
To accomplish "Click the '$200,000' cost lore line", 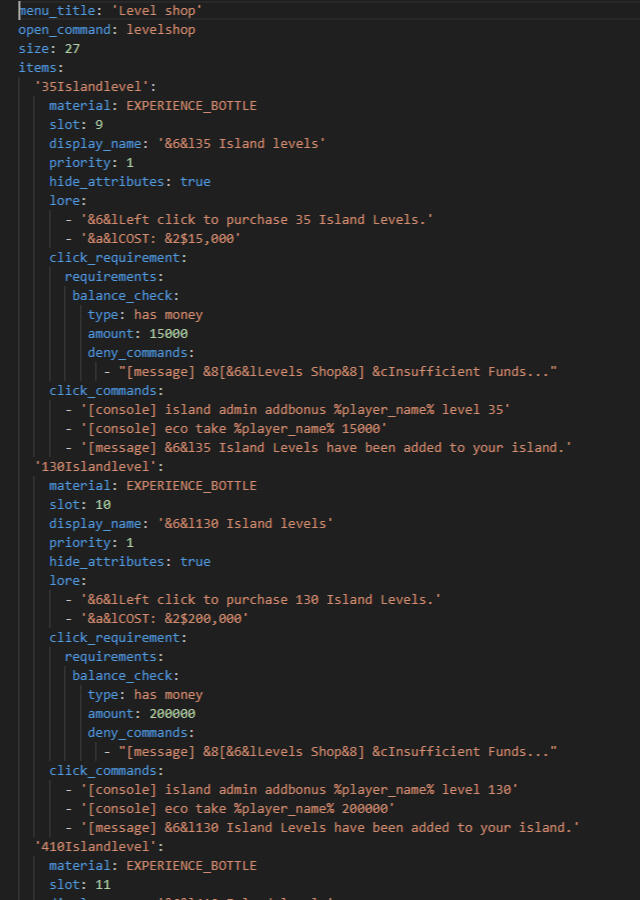I will [168, 618].
